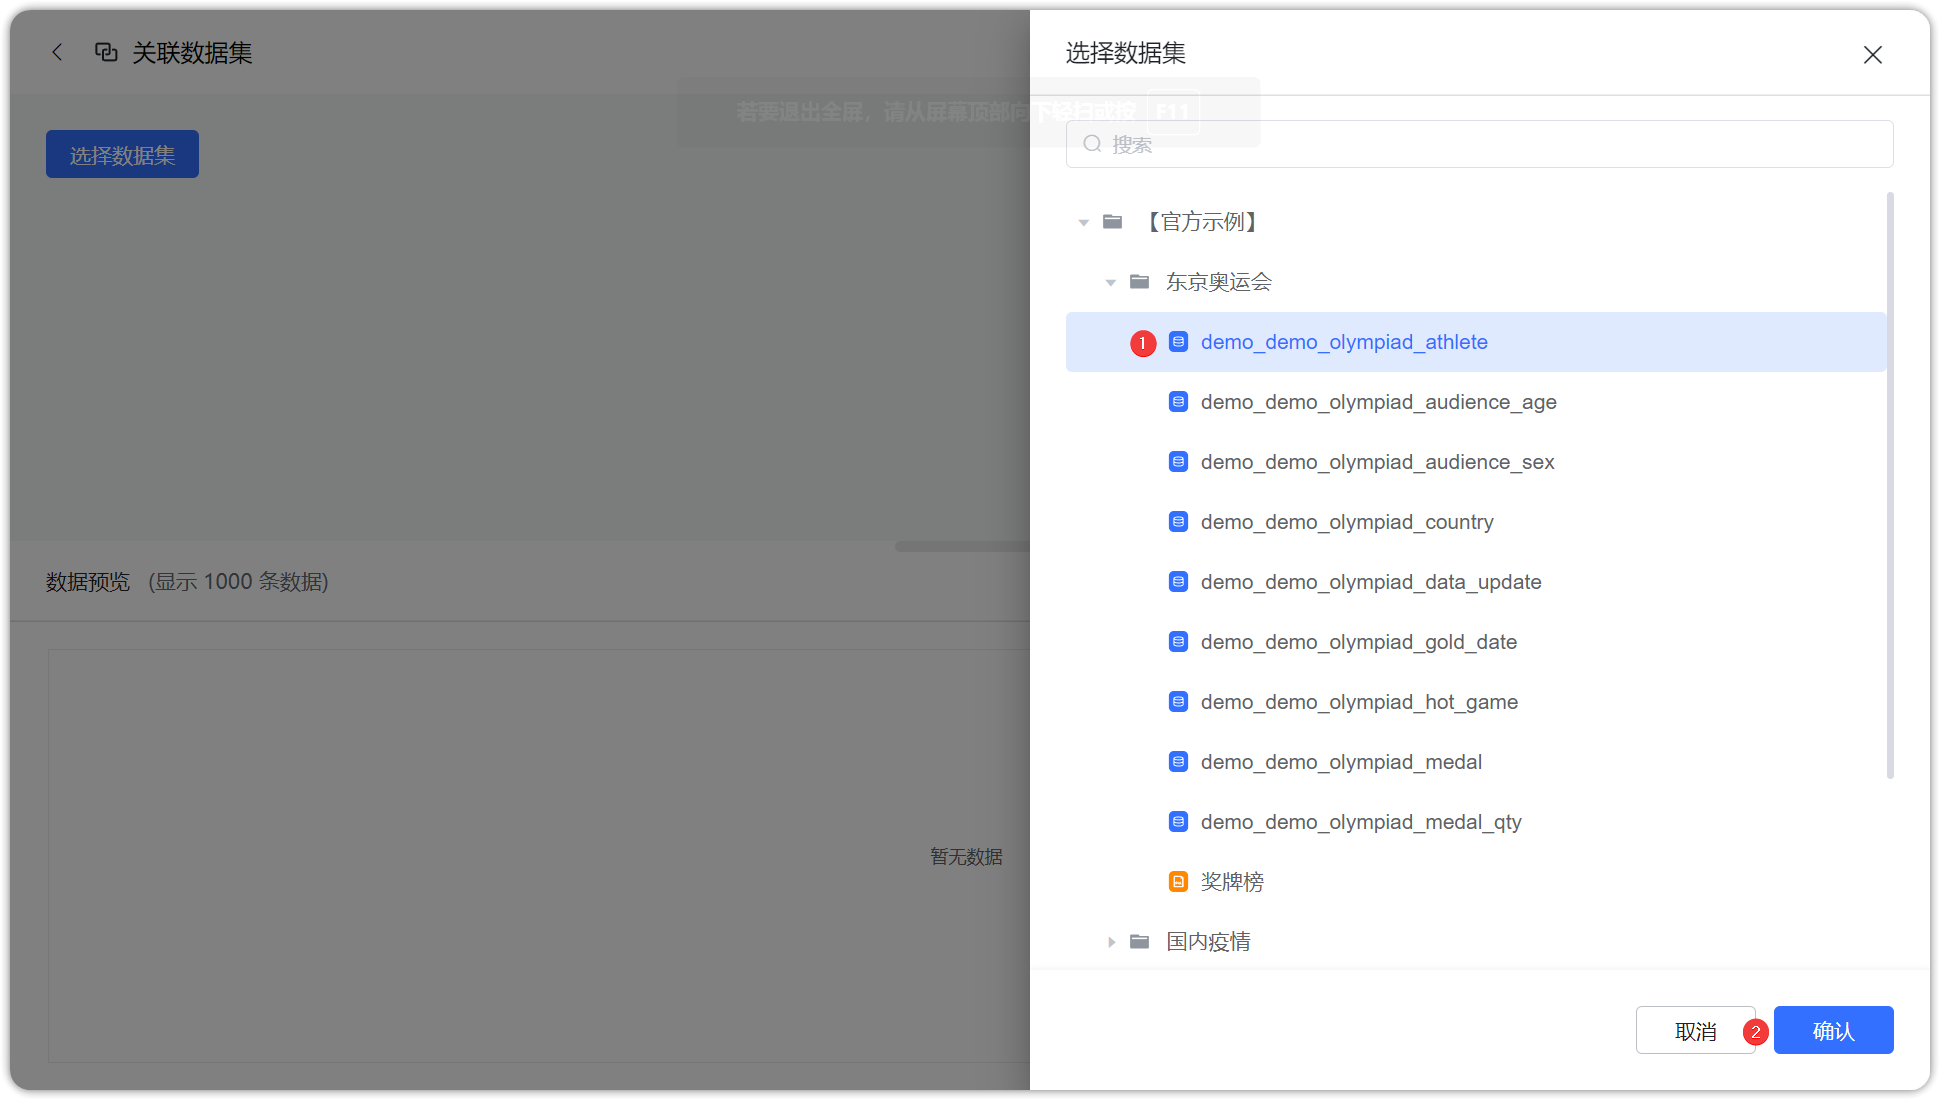Screen dimensions: 1940x1100
Task: Click the blue 选择数据集 button
Action: point(122,154)
